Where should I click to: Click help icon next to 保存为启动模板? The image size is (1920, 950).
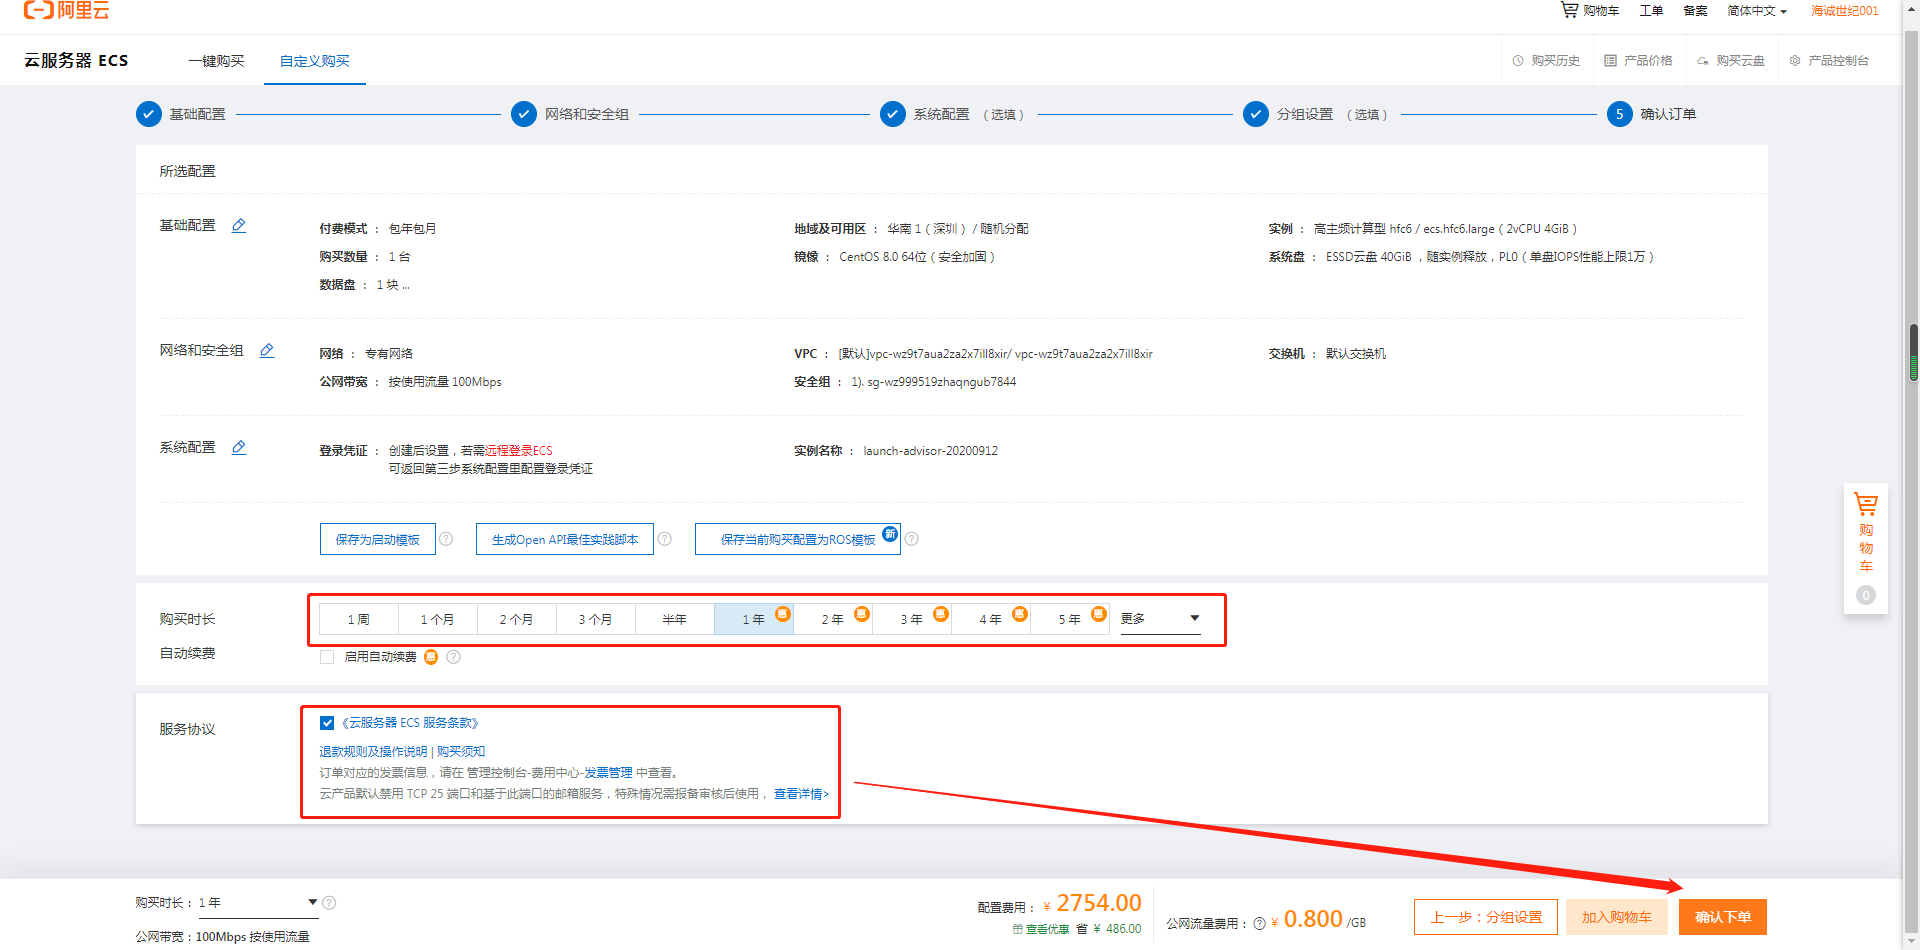[446, 539]
